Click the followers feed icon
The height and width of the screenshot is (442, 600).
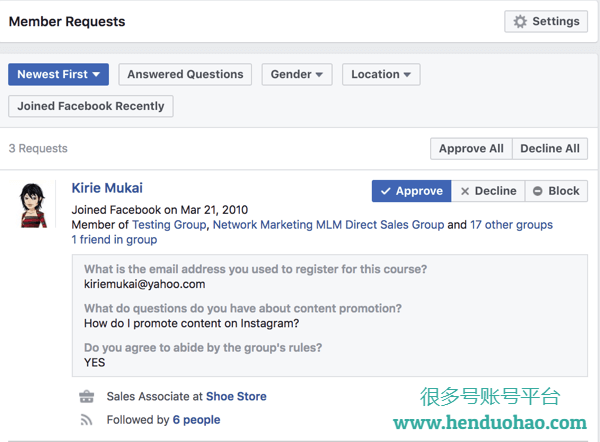pos(86,421)
